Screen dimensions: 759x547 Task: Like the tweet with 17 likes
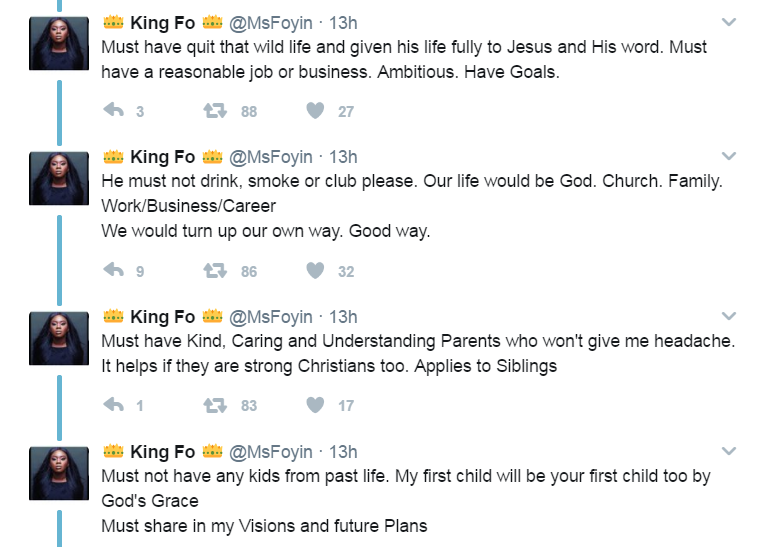[x=315, y=405]
